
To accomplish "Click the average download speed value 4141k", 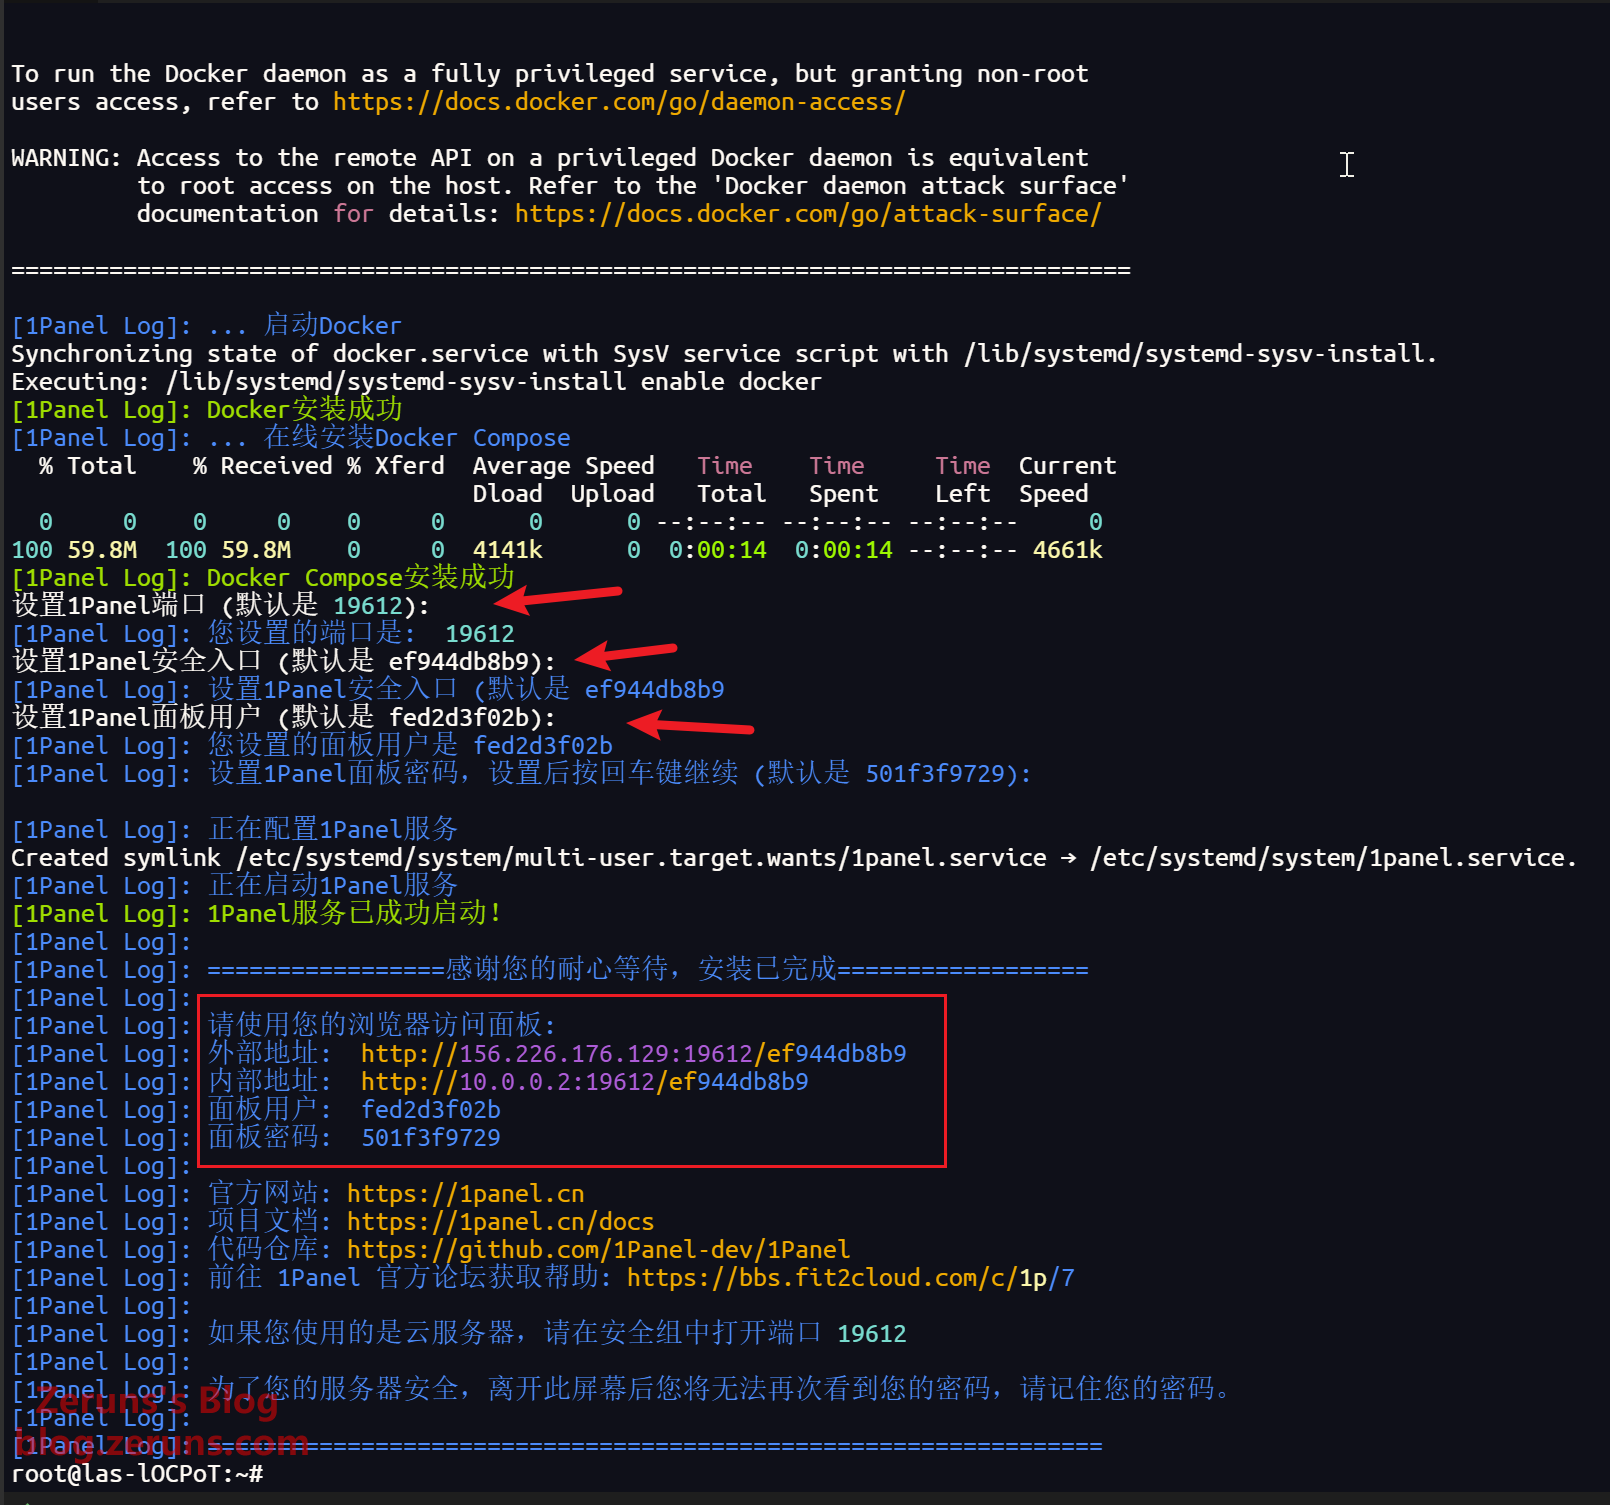I will click(x=508, y=550).
